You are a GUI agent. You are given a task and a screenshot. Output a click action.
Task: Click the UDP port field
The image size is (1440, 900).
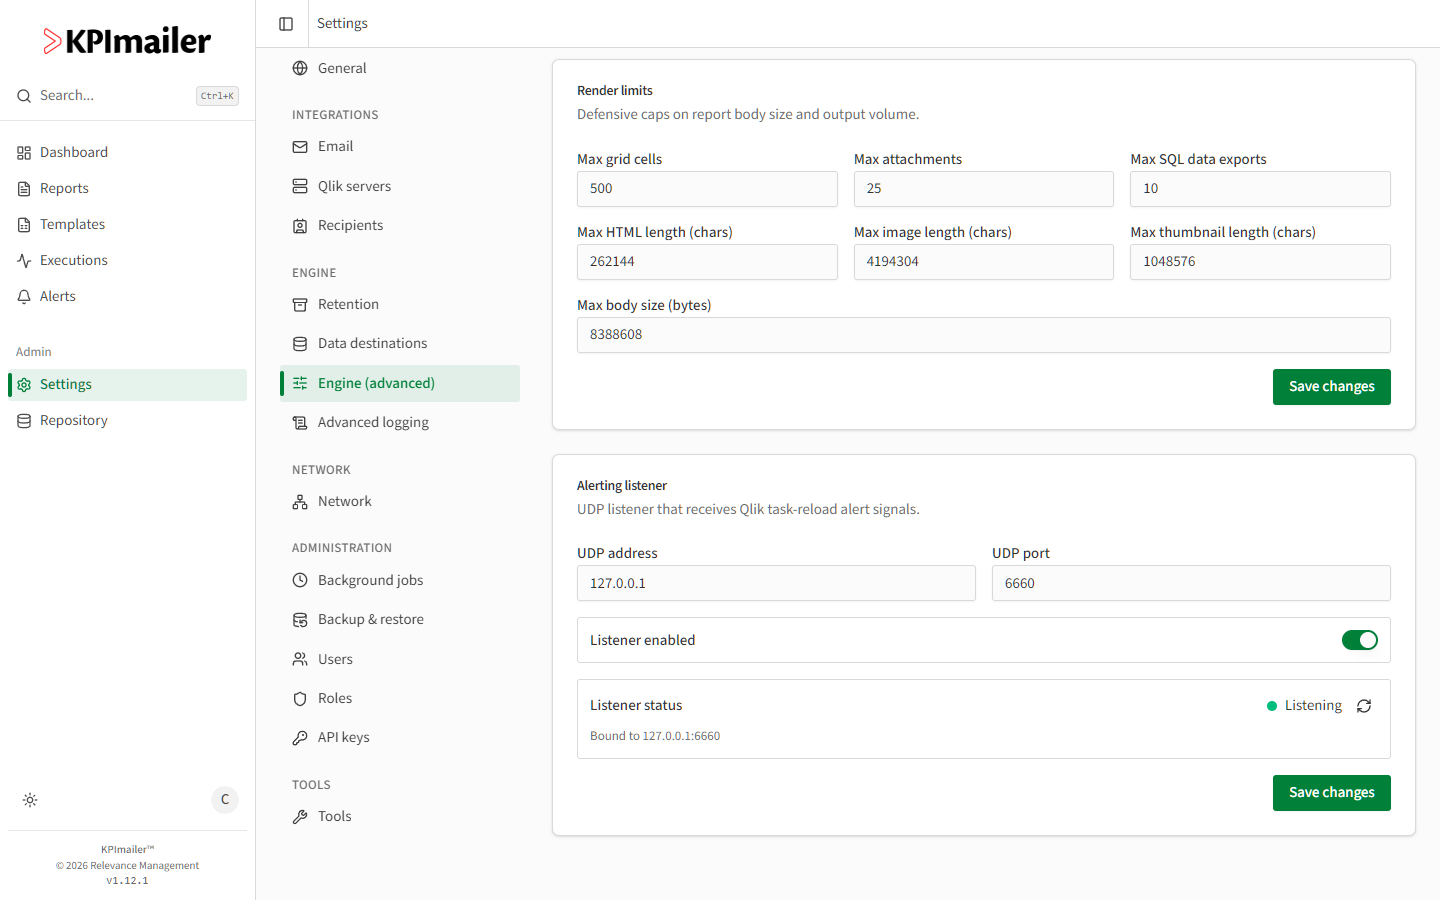pyautogui.click(x=1191, y=583)
